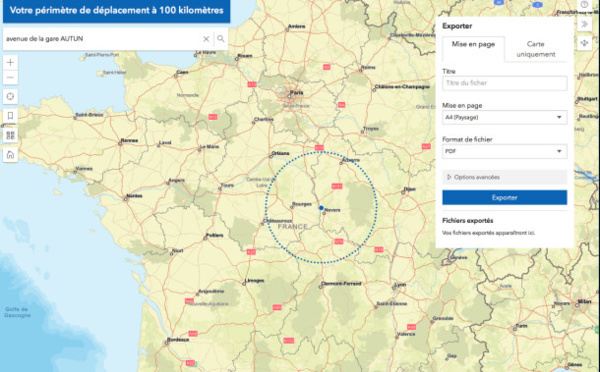Clear the address search text

[206, 39]
